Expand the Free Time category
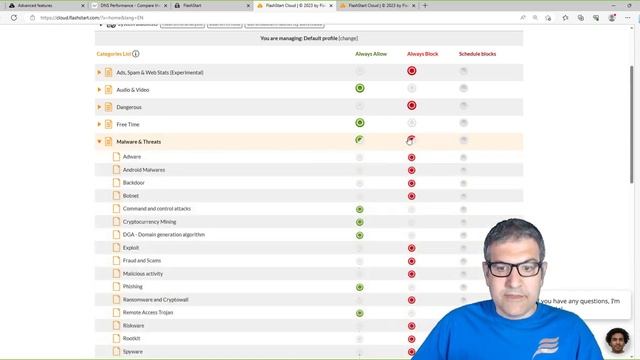640x360 pixels. click(99, 124)
